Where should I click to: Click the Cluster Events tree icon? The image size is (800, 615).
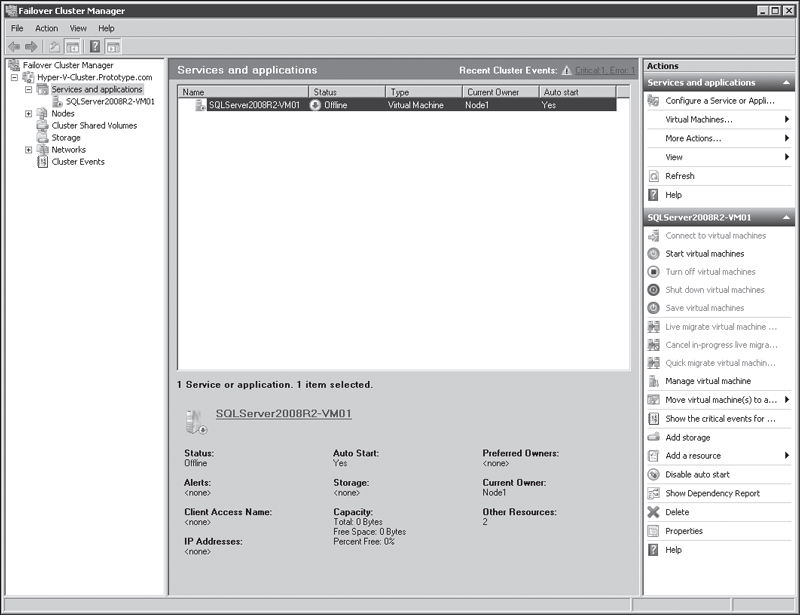pos(43,162)
